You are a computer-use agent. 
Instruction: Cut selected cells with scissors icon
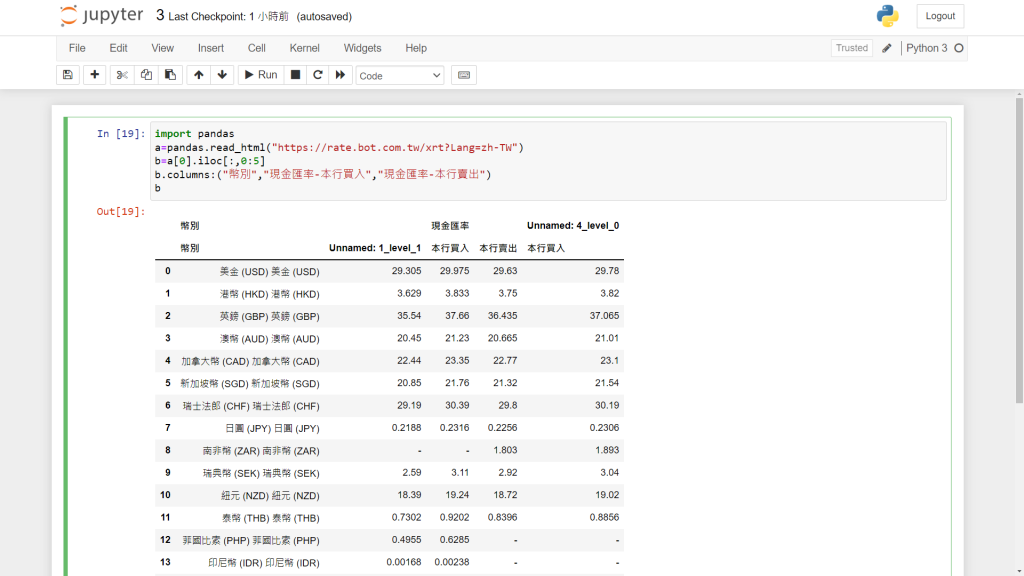(x=122, y=75)
